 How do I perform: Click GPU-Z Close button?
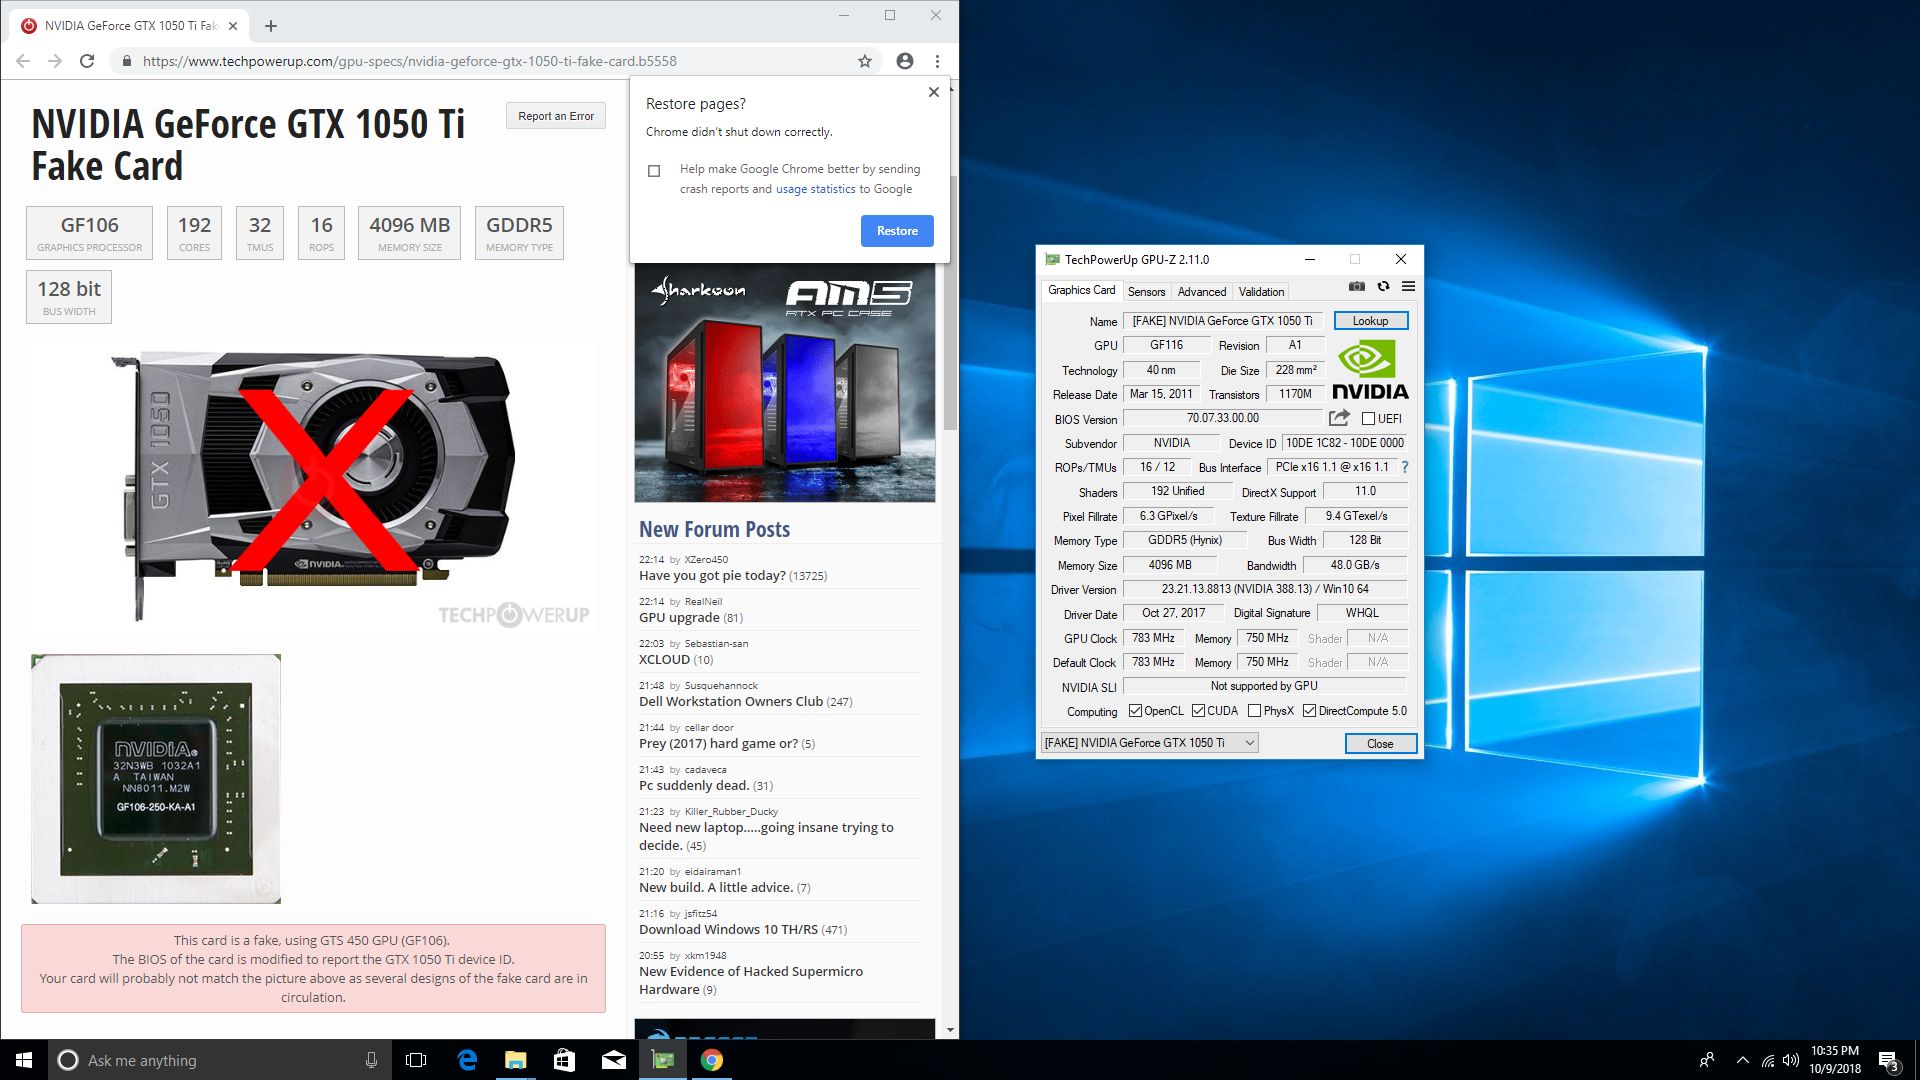coord(1380,744)
